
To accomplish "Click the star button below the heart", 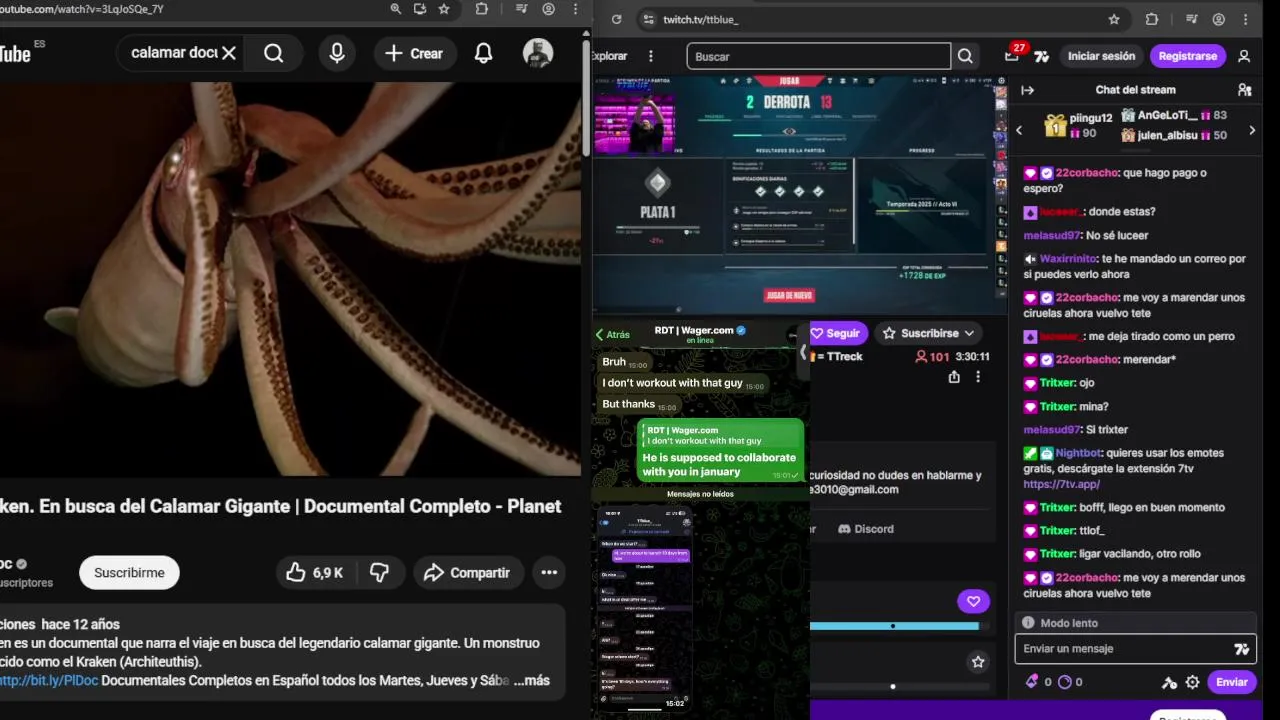I will pyautogui.click(x=978, y=661).
